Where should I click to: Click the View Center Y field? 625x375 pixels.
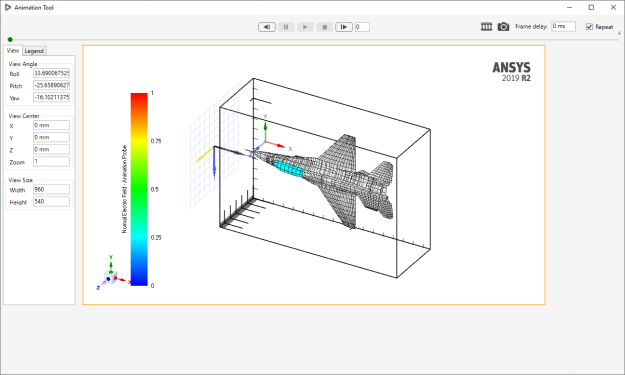point(51,137)
